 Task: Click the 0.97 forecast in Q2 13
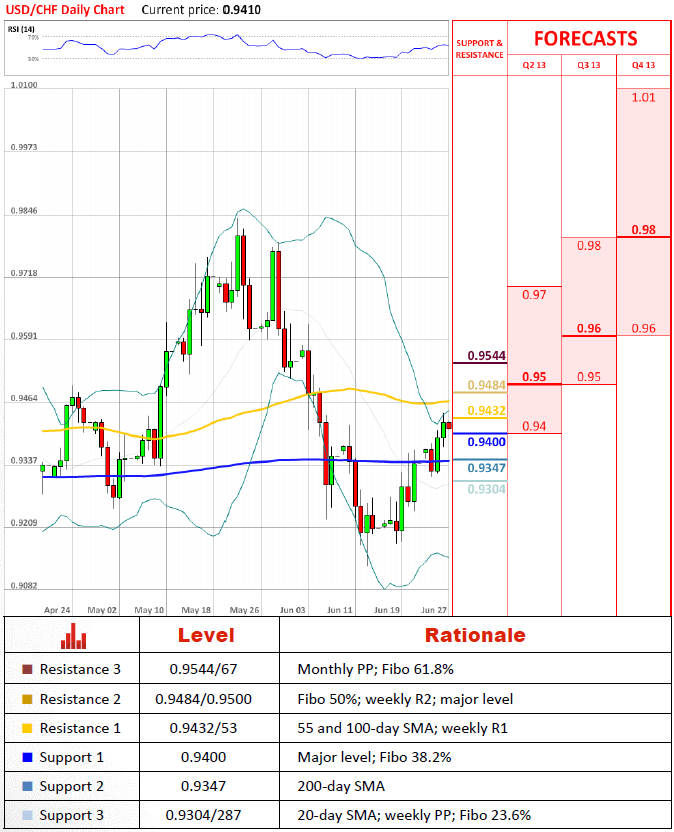point(534,295)
